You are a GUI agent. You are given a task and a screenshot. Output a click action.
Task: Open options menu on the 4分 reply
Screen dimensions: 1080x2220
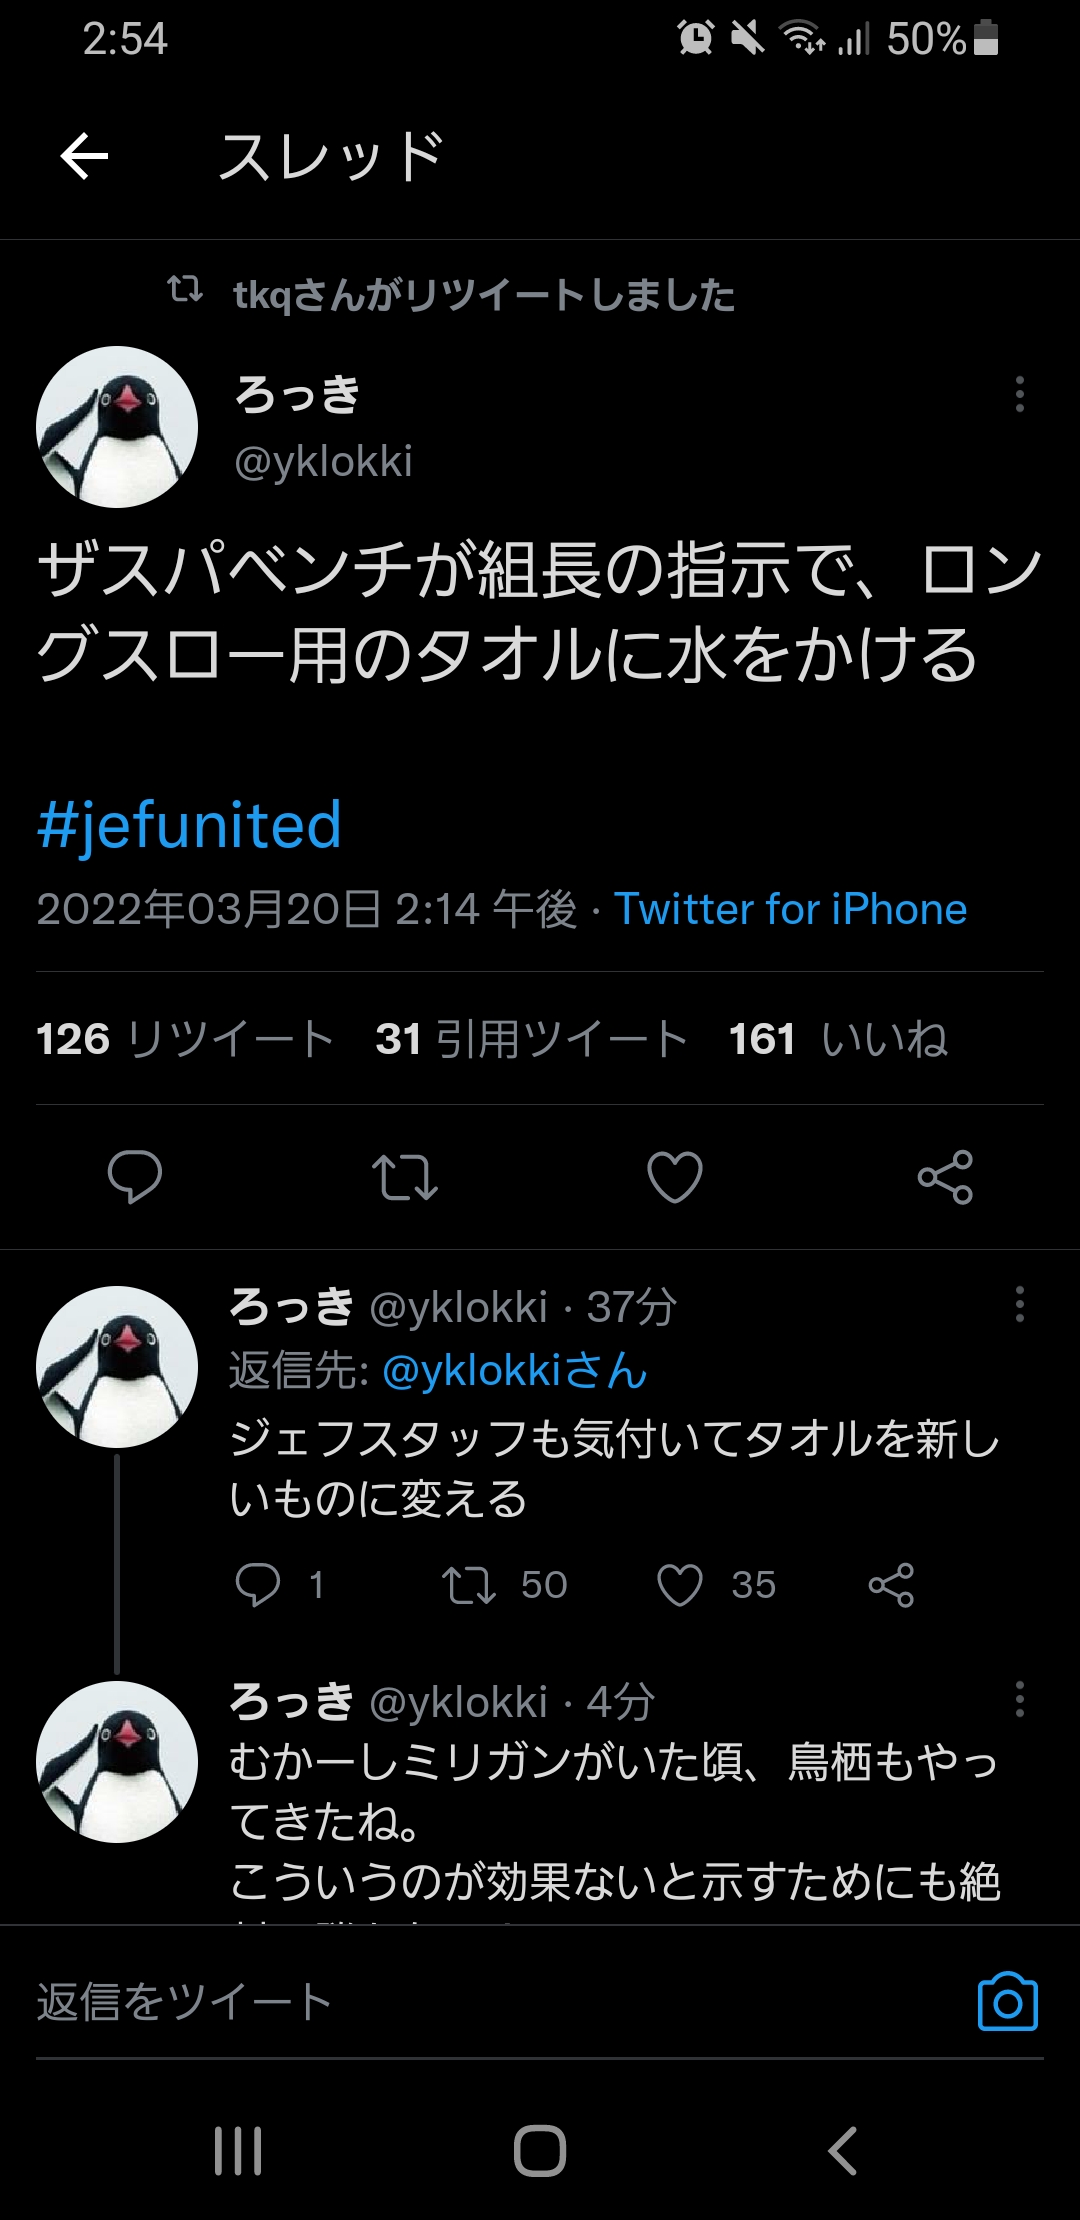(x=1019, y=1699)
